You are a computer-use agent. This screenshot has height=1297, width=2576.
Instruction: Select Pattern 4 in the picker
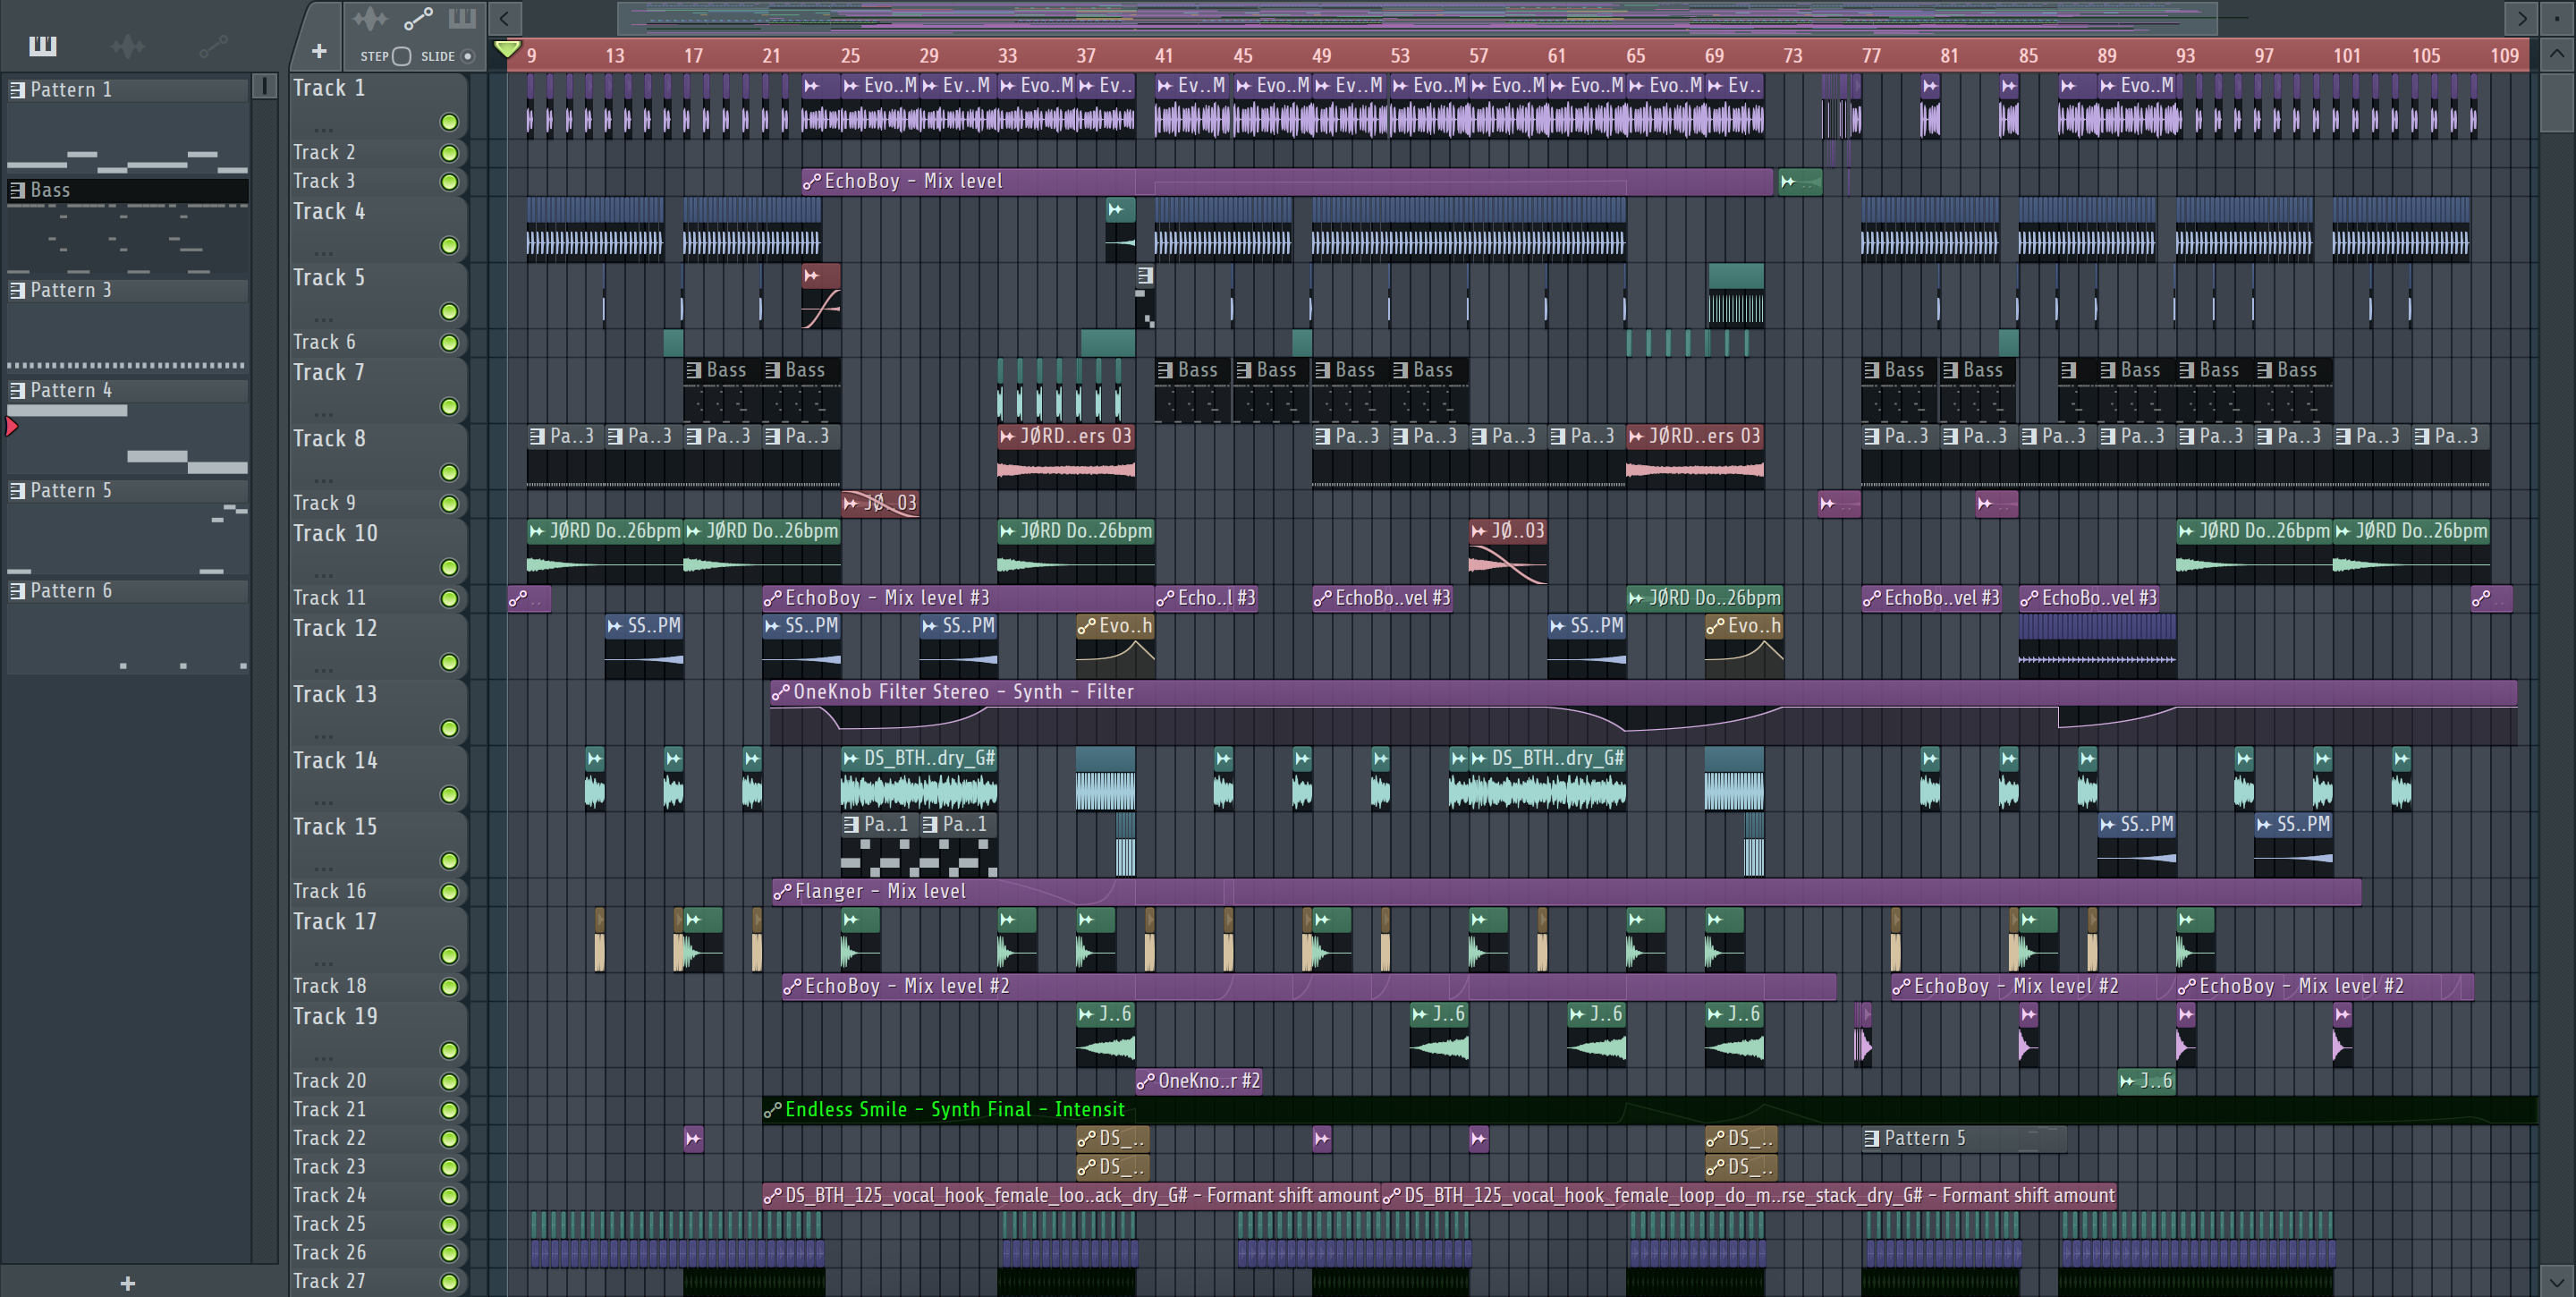[x=128, y=390]
